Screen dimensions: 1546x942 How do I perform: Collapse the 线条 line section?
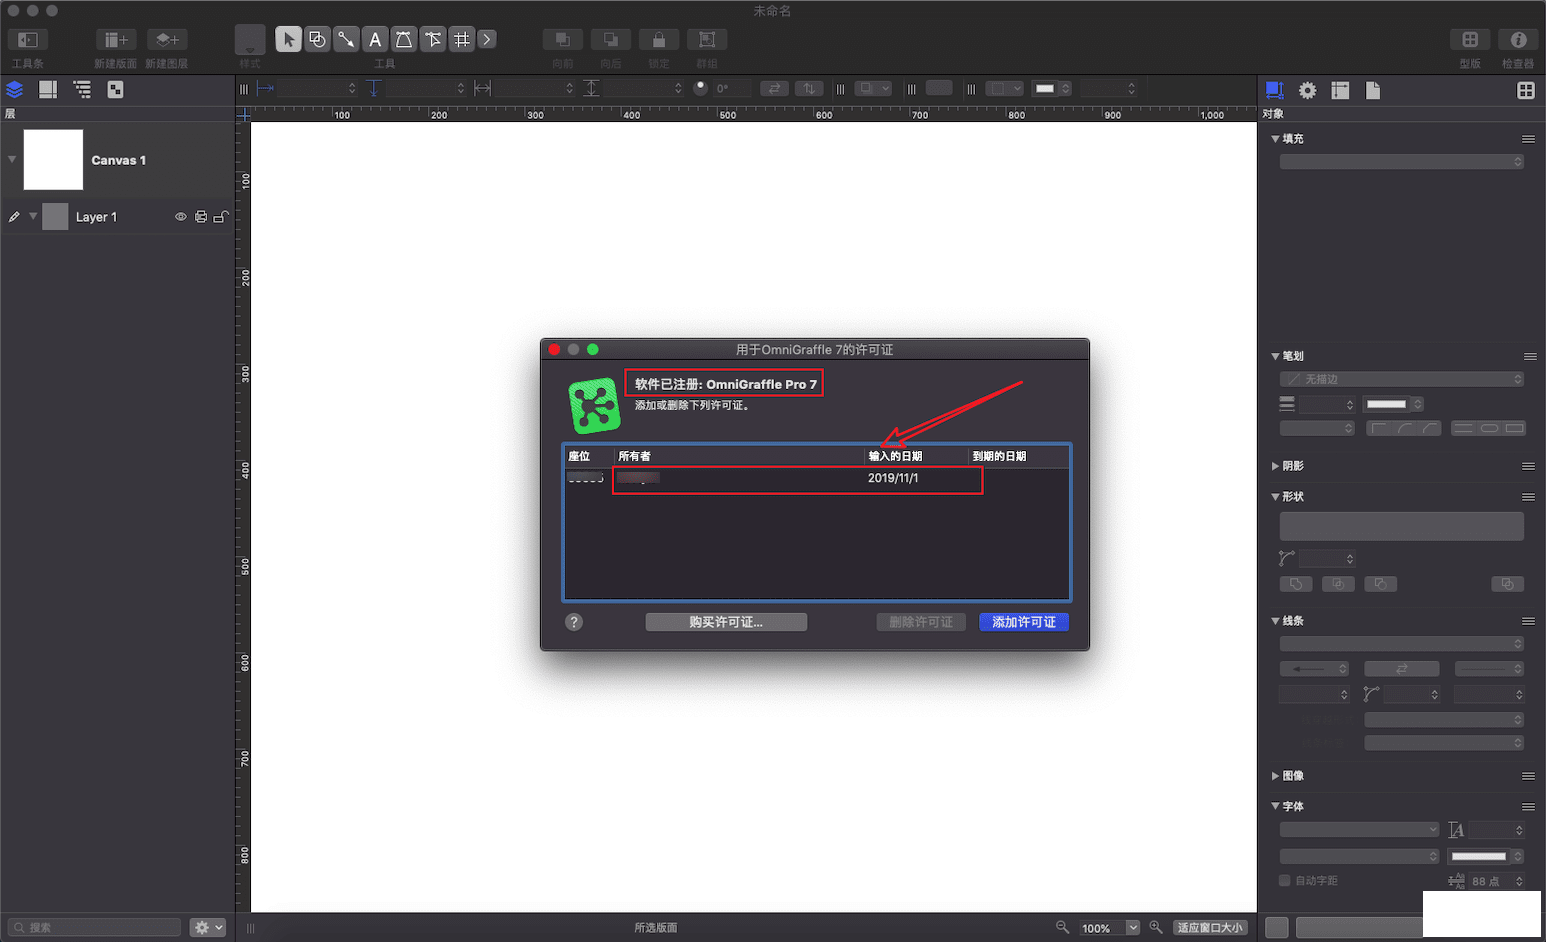(x=1275, y=621)
